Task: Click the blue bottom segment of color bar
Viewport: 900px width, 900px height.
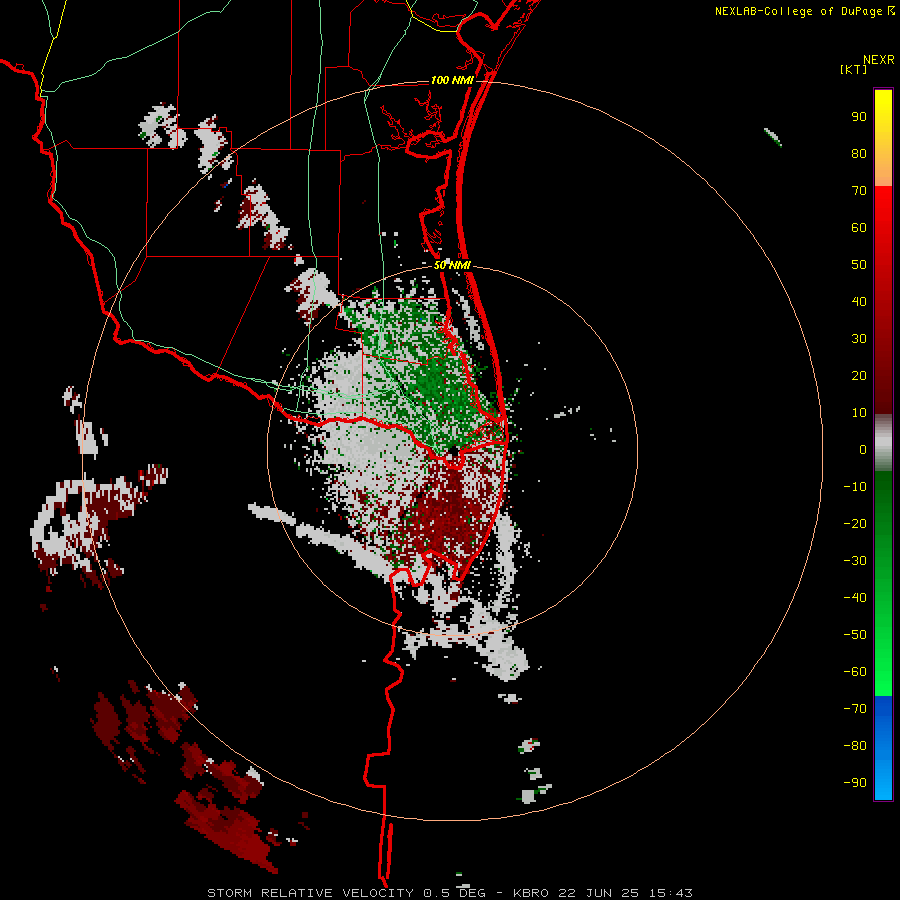Action: point(883,748)
